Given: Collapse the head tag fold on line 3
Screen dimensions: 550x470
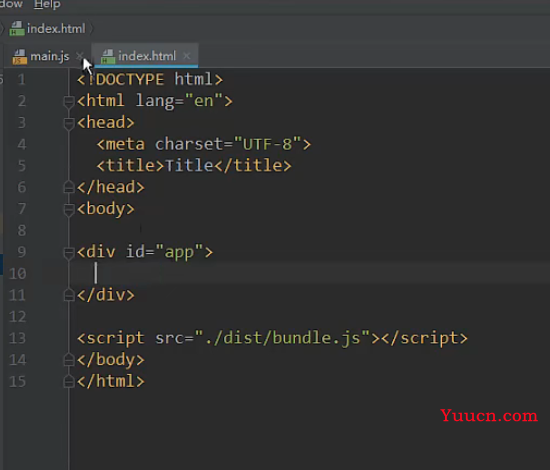Looking at the screenshot, I should [x=68, y=123].
